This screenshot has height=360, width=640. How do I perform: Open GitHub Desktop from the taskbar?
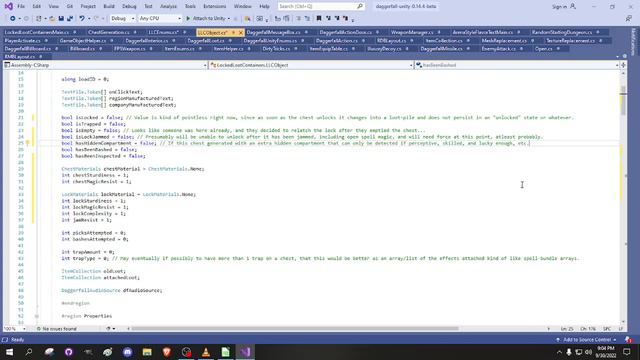tap(69, 352)
